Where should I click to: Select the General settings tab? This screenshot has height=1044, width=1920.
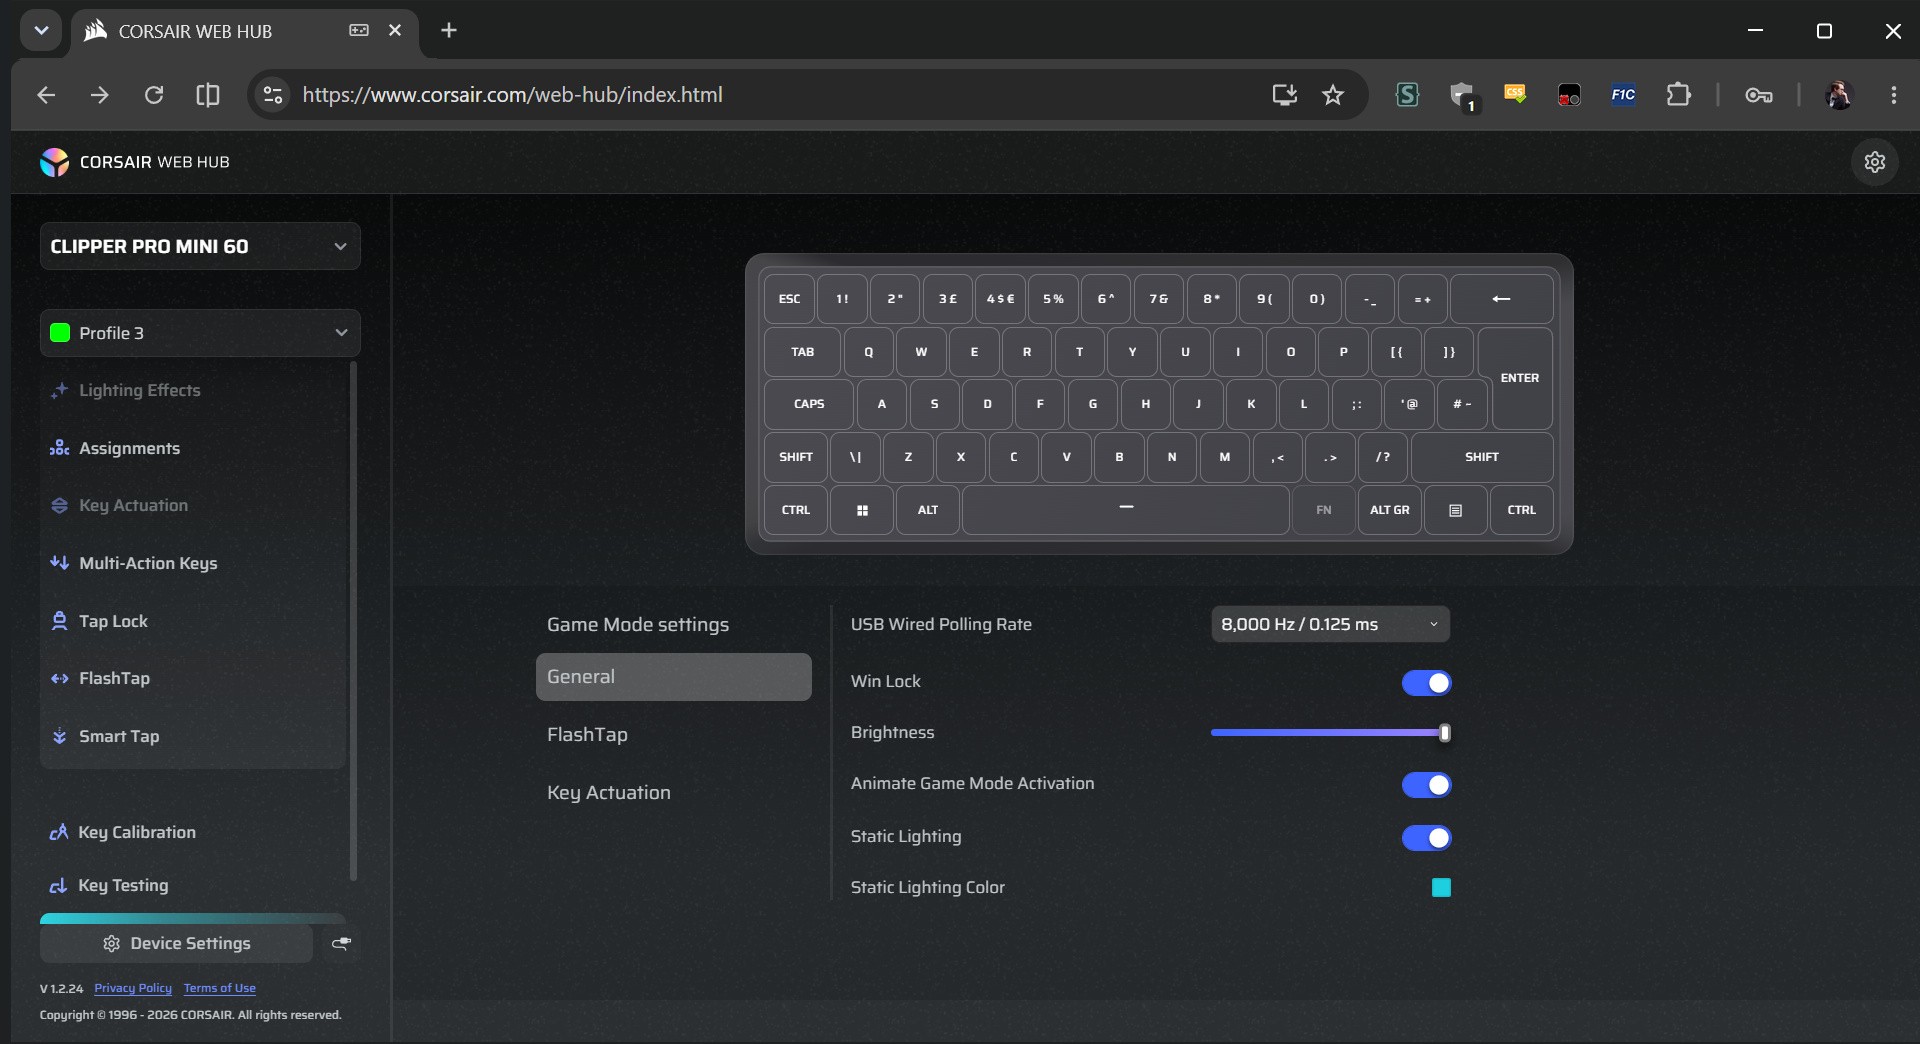[x=674, y=677]
